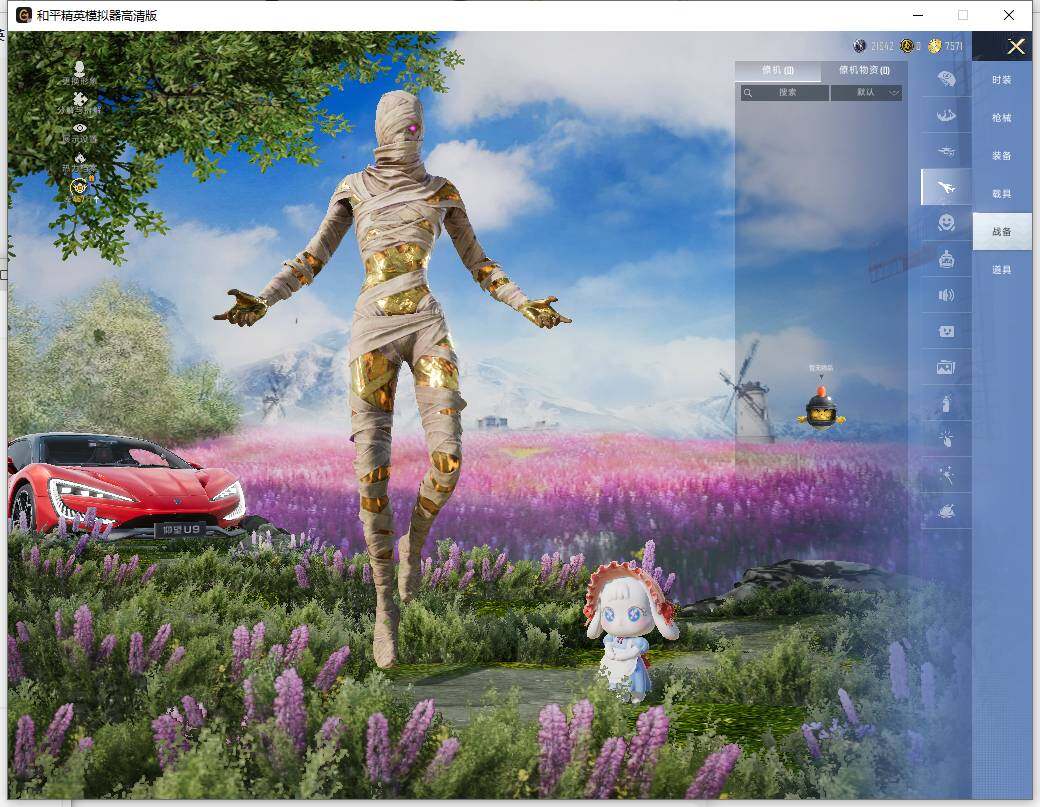Image resolution: width=1040 pixels, height=807 pixels.
Task: Click the red sports car
Action: [126, 486]
